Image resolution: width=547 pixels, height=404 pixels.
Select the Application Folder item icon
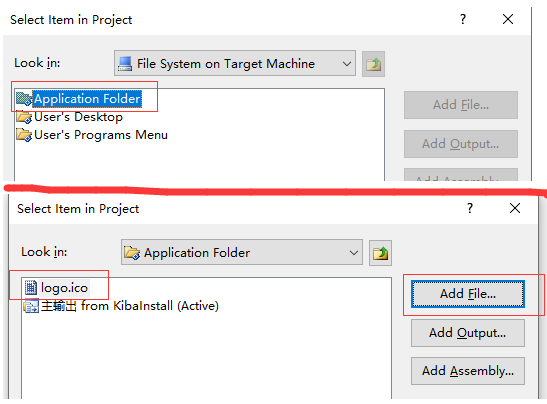[x=24, y=99]
